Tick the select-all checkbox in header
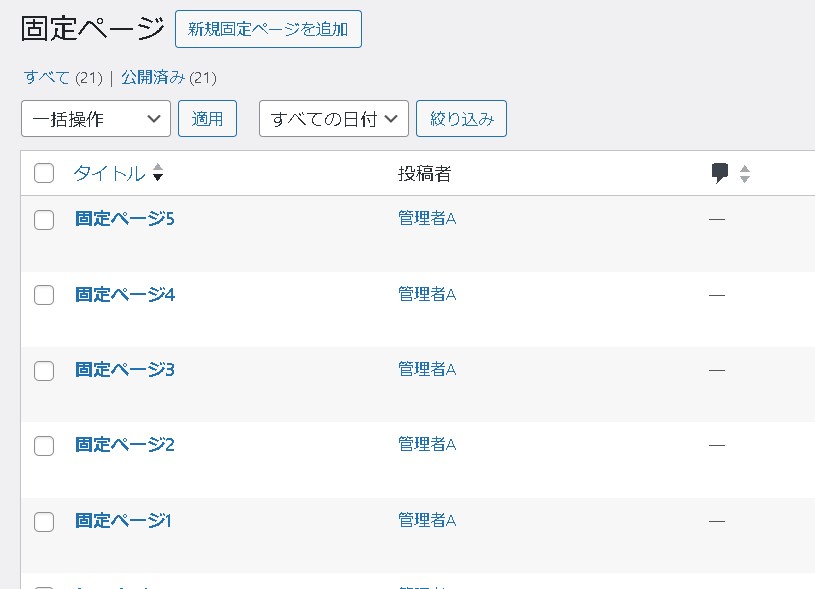 (x=44, y=174)
